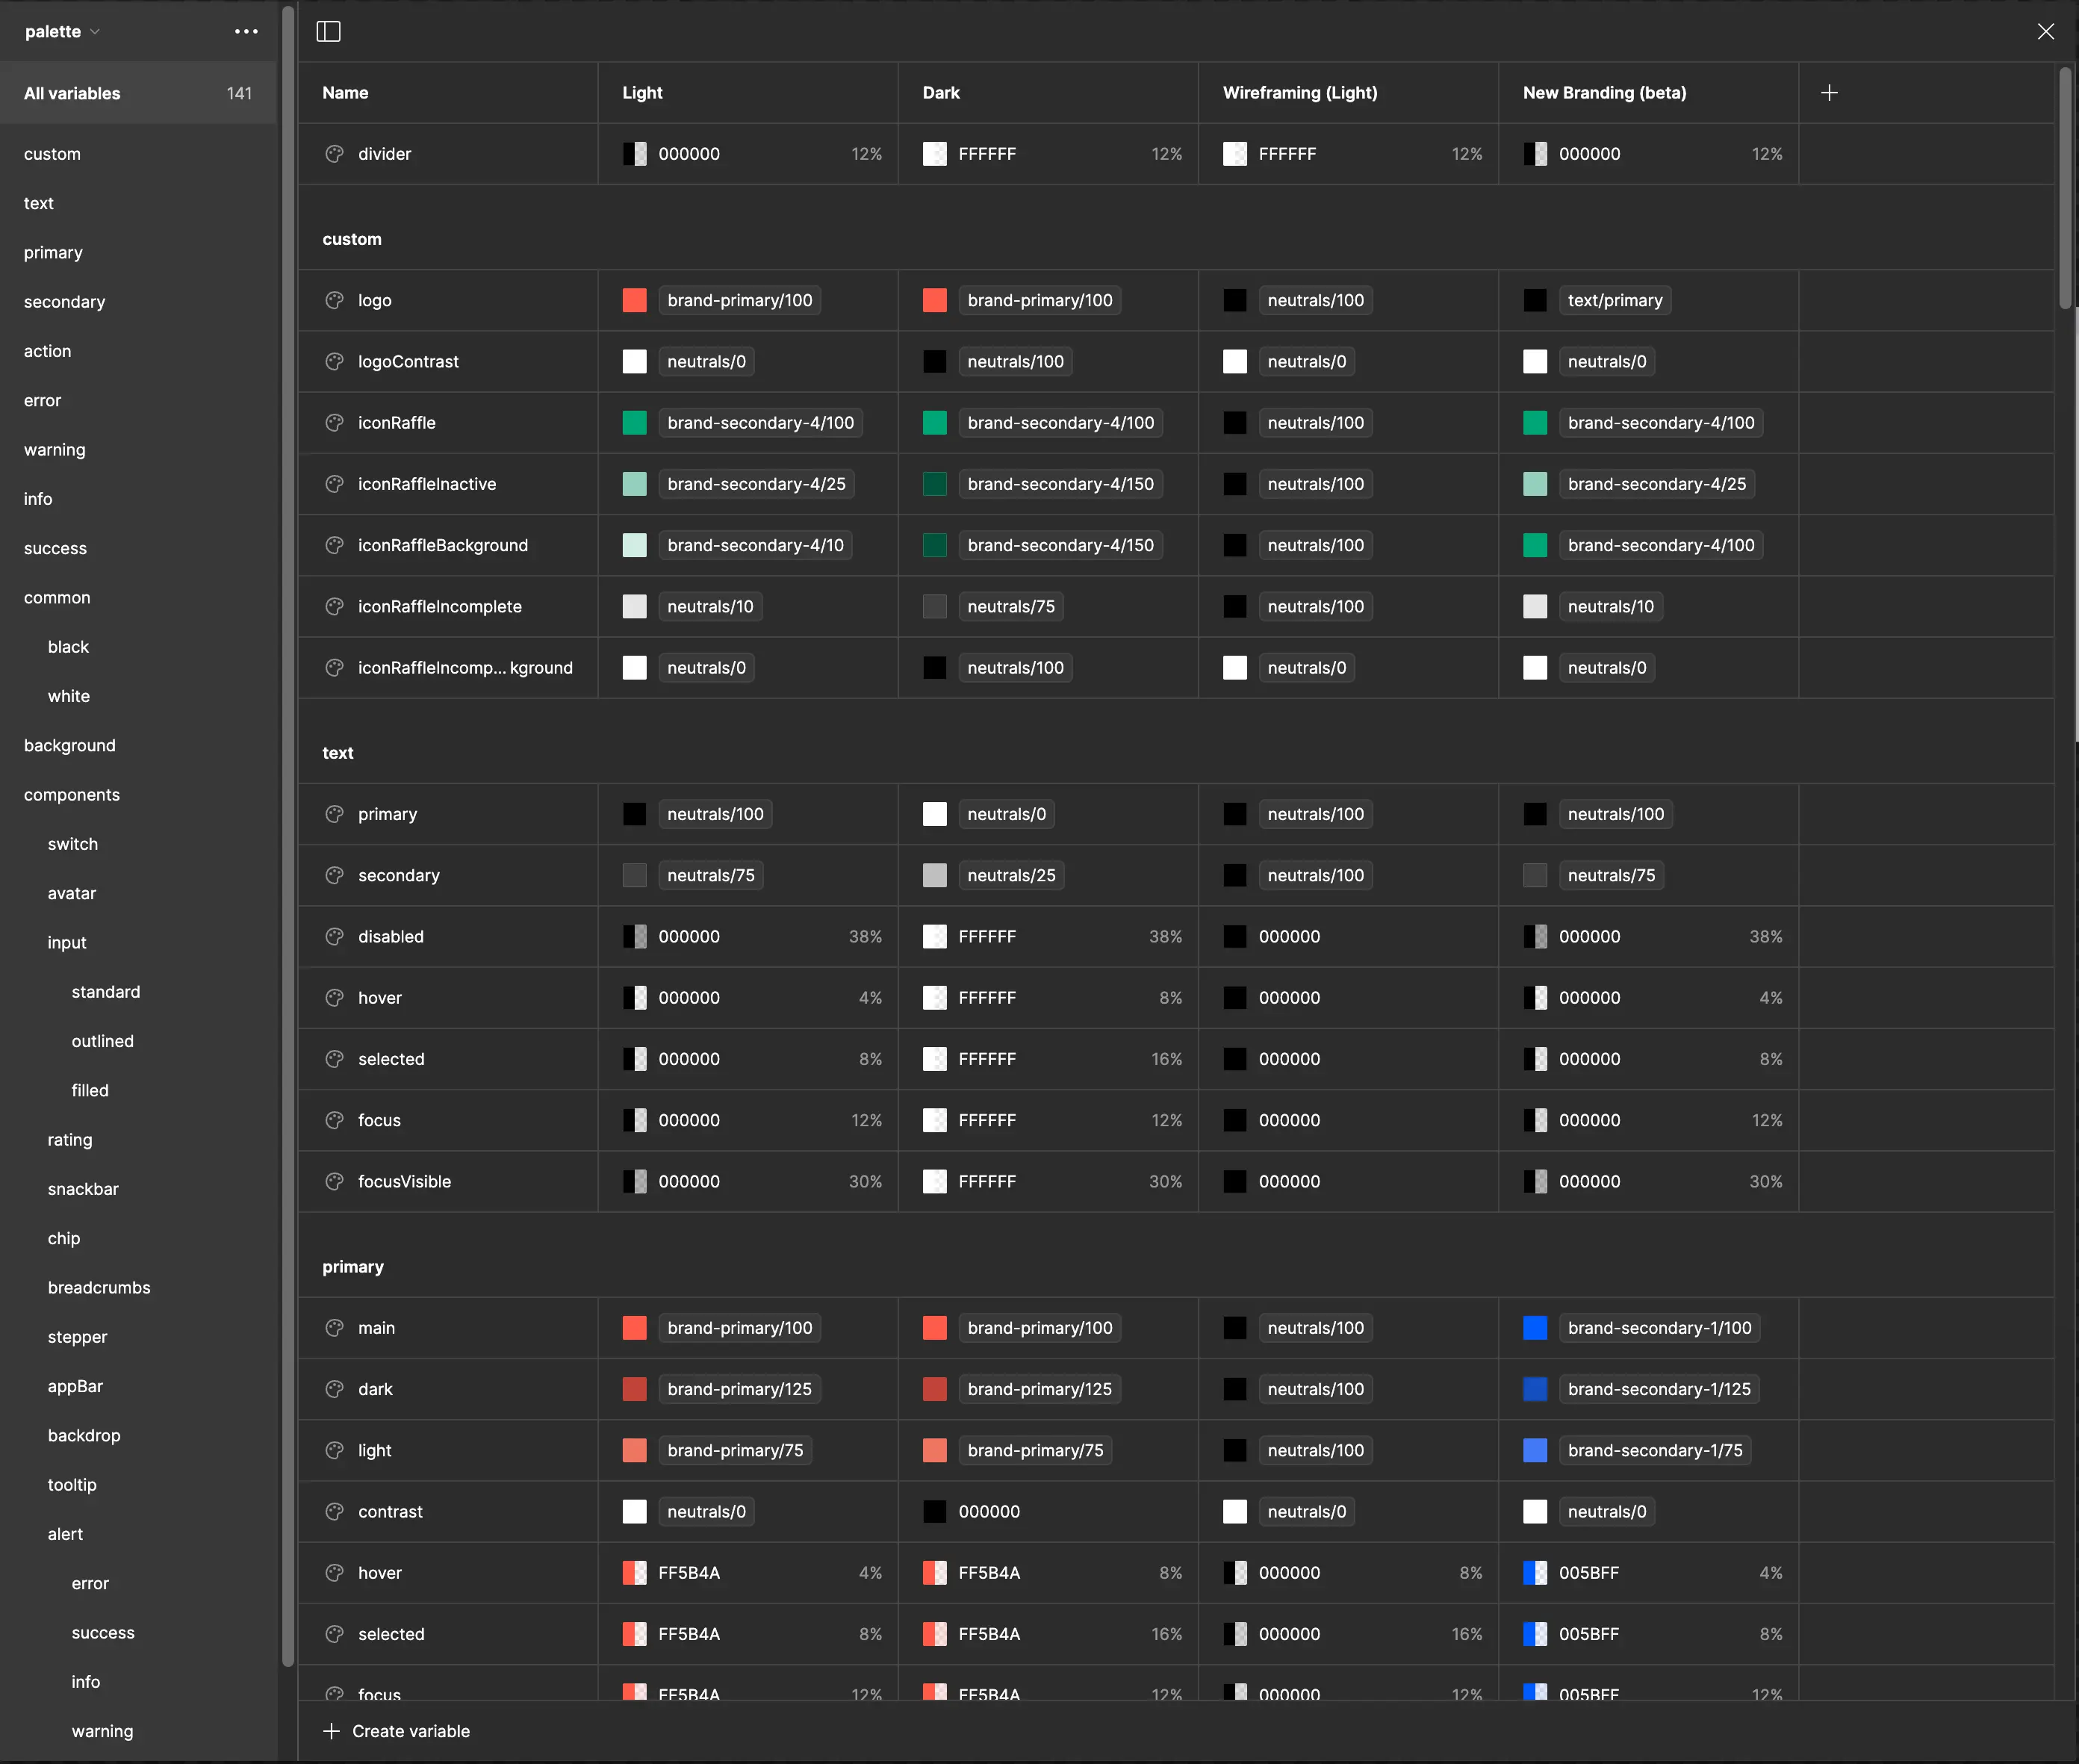The image size is (2079, 1764).
Task: Select the components group in the sidebar
Action: point(71,794)
